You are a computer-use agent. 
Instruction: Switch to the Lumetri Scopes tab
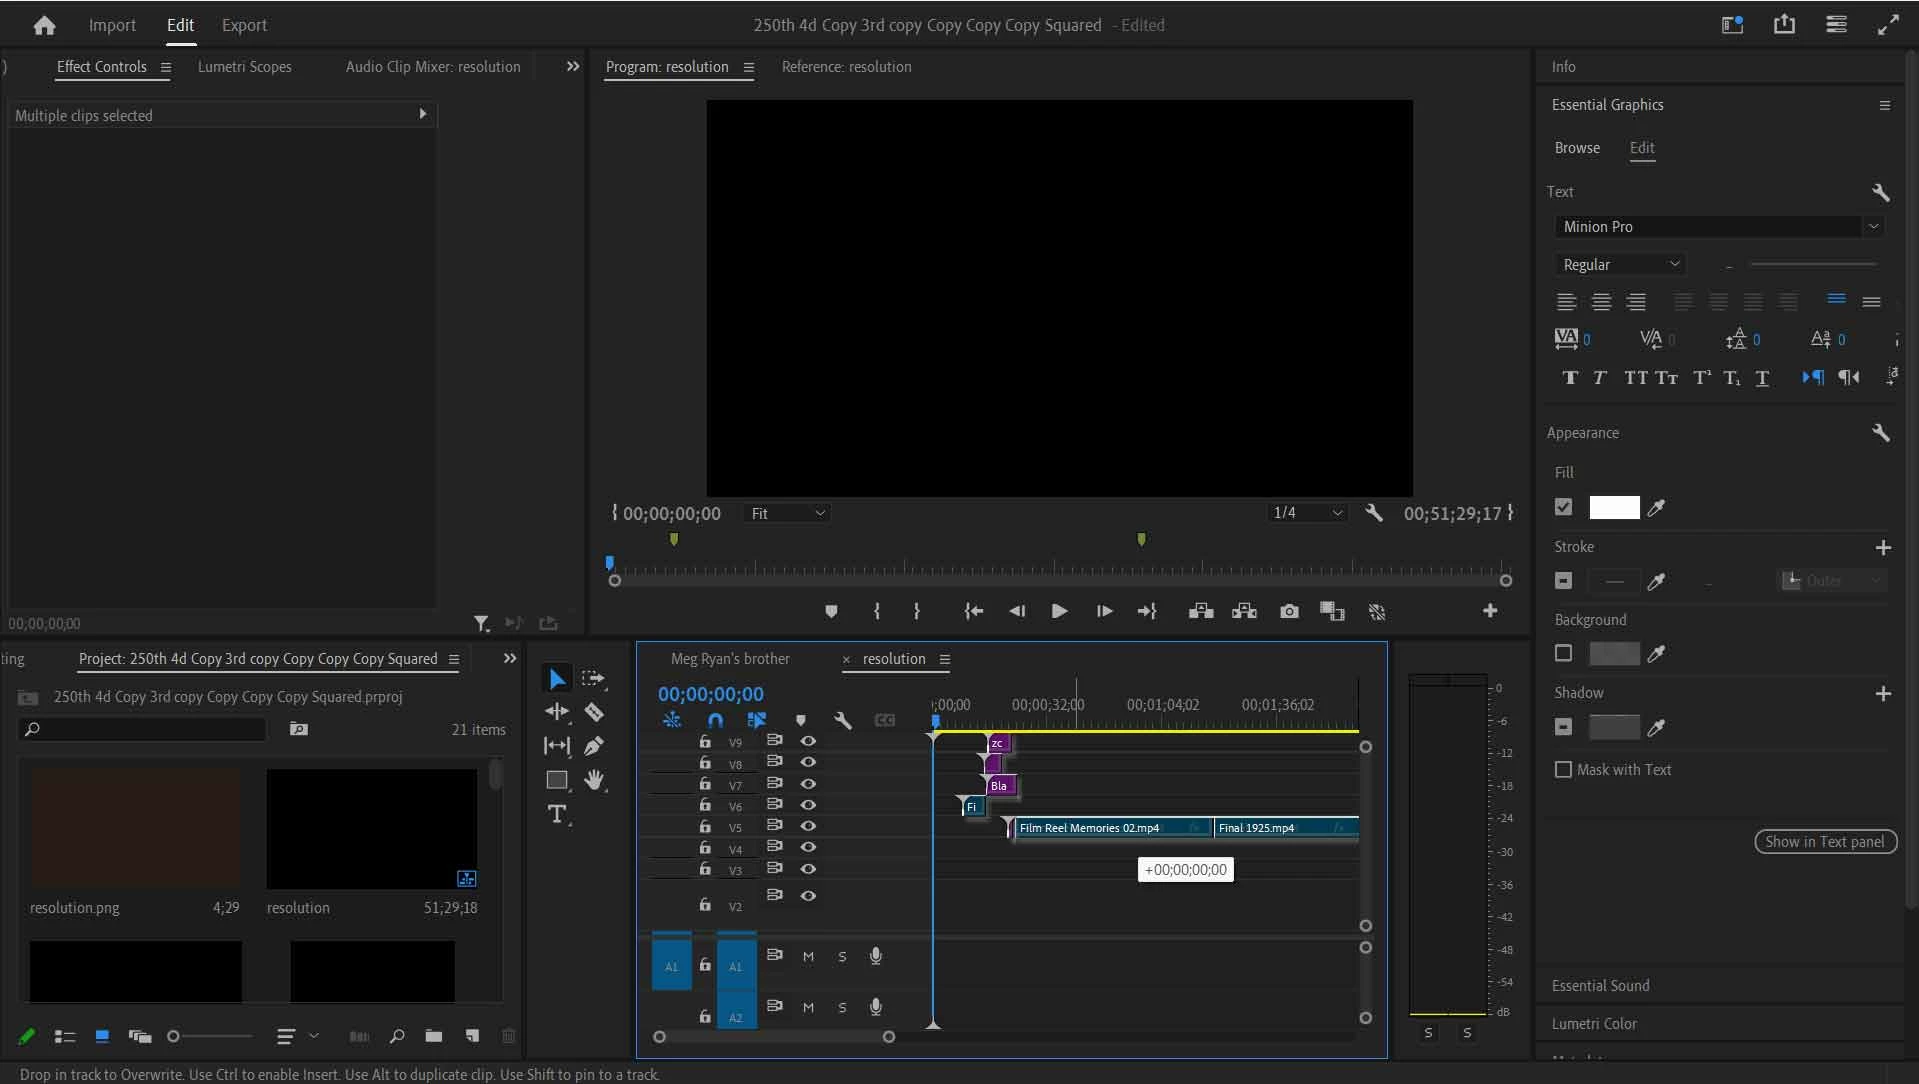click(244, 67)
